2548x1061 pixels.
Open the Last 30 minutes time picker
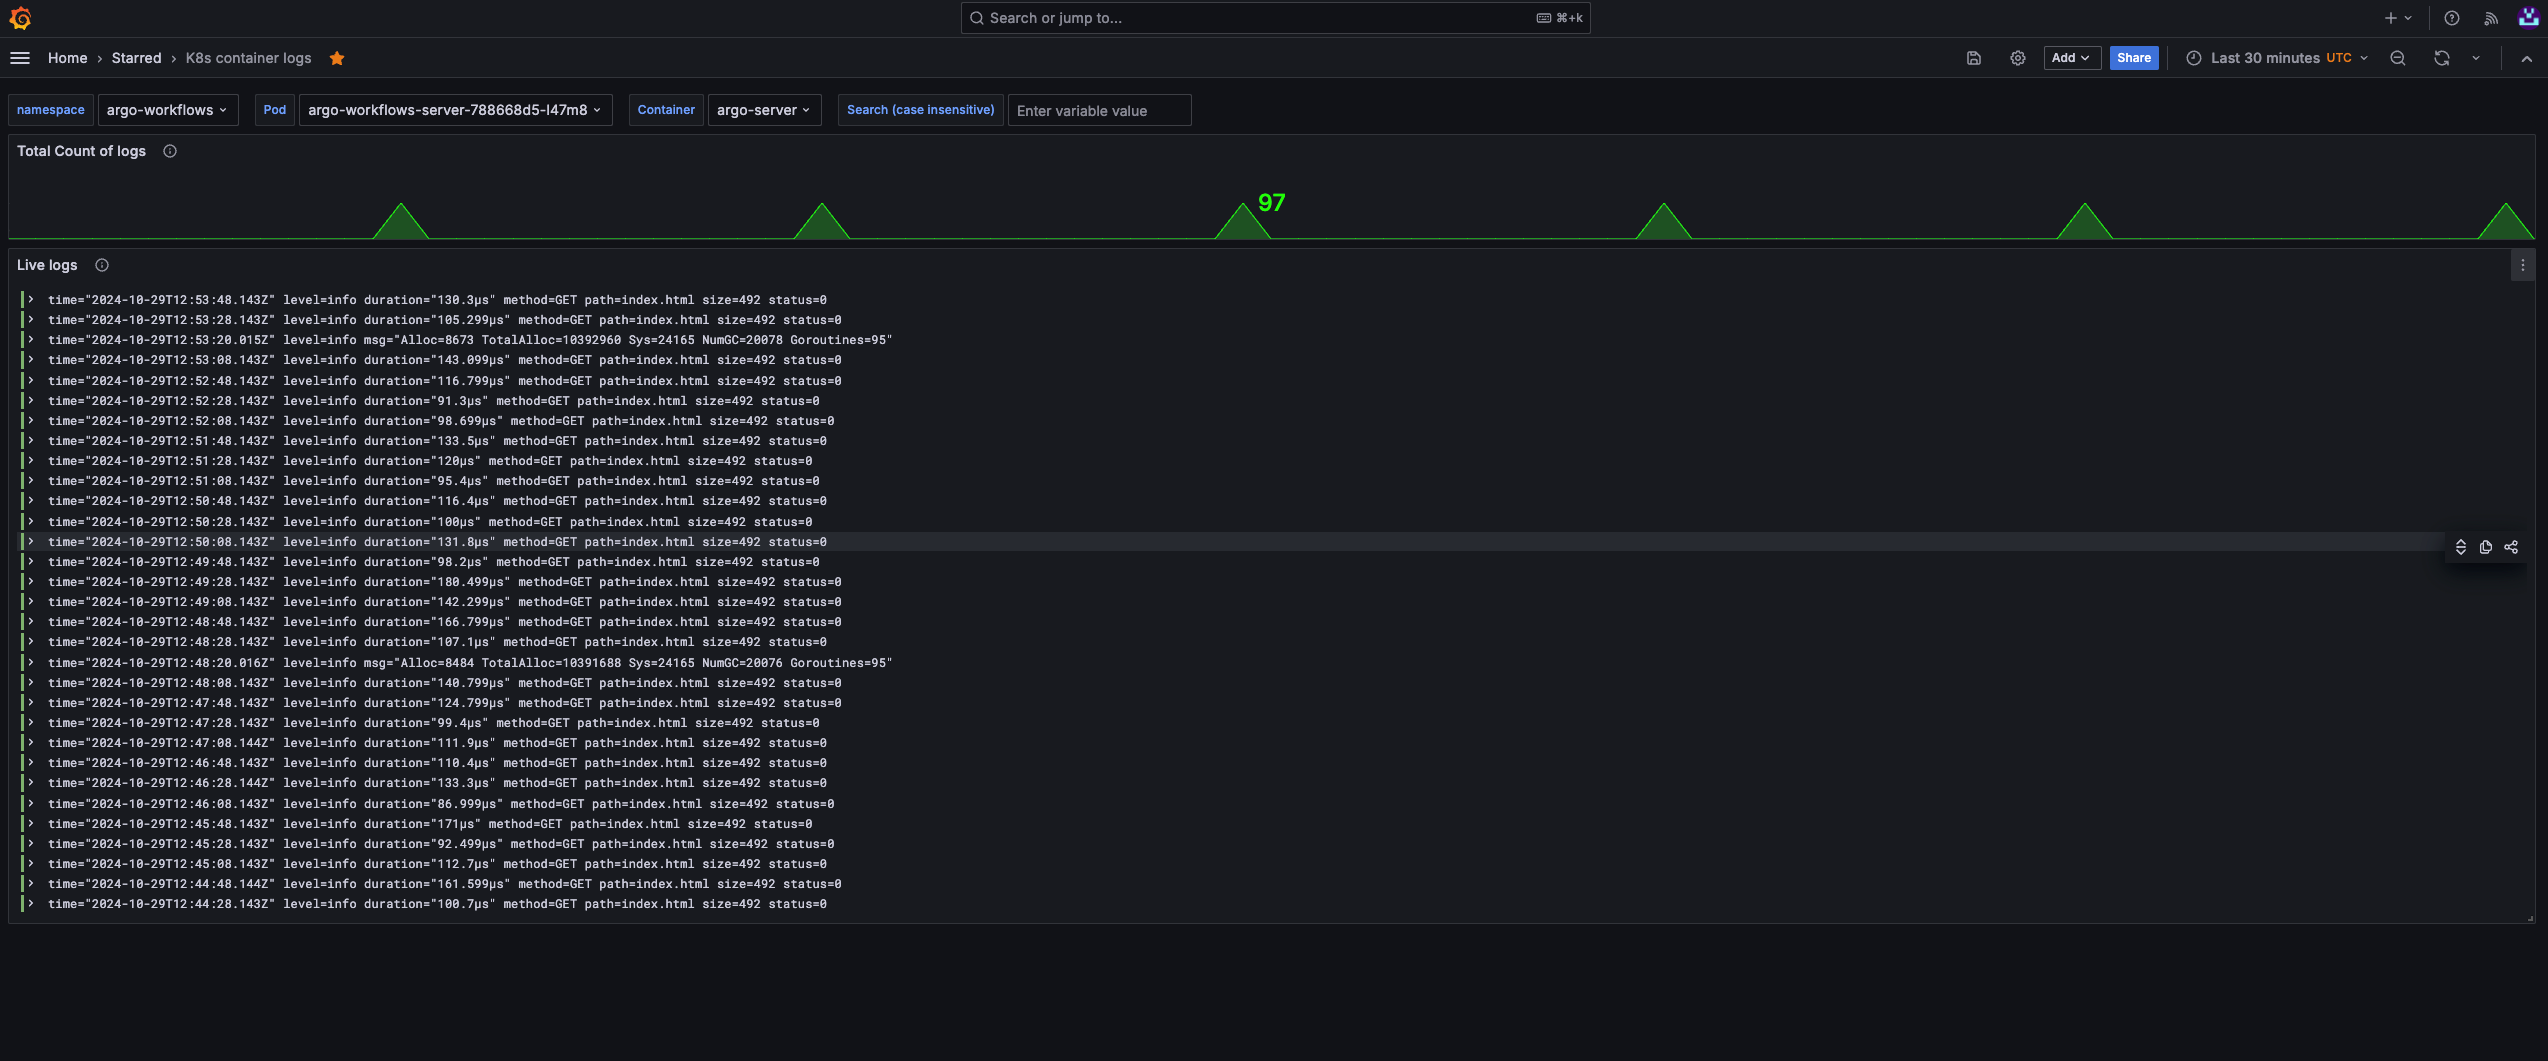(2276, 58)
